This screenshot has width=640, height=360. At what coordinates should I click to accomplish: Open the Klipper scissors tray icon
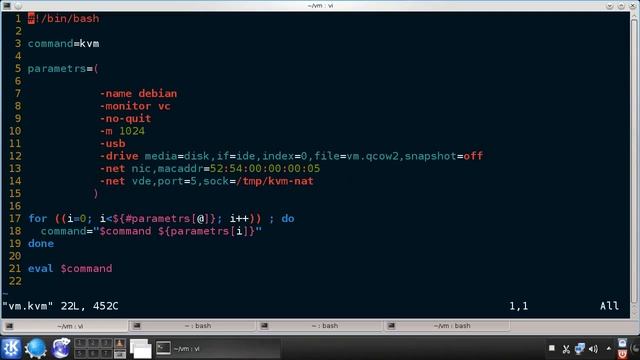[x=566, y=349]
